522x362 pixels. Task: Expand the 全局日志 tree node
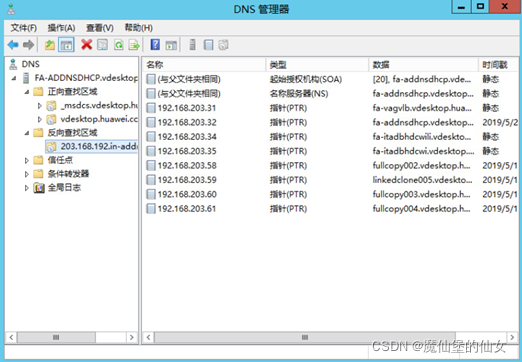tap(27, 188)
